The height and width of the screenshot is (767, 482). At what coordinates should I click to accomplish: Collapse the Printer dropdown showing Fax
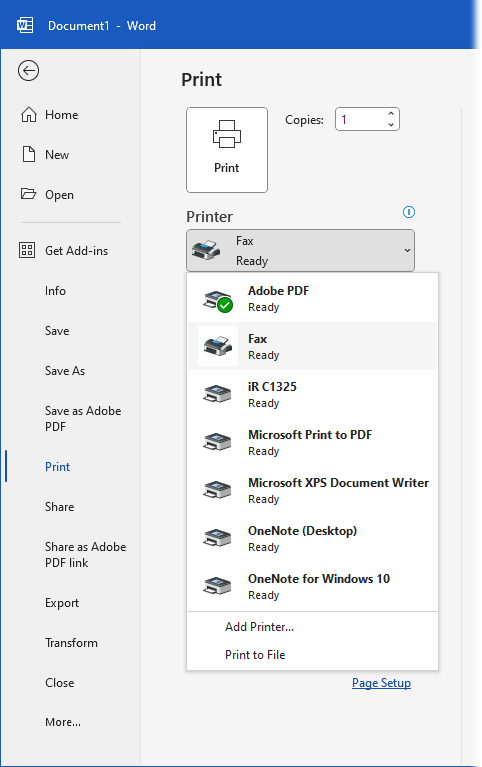pyautogui.click(x=300, y=250)
